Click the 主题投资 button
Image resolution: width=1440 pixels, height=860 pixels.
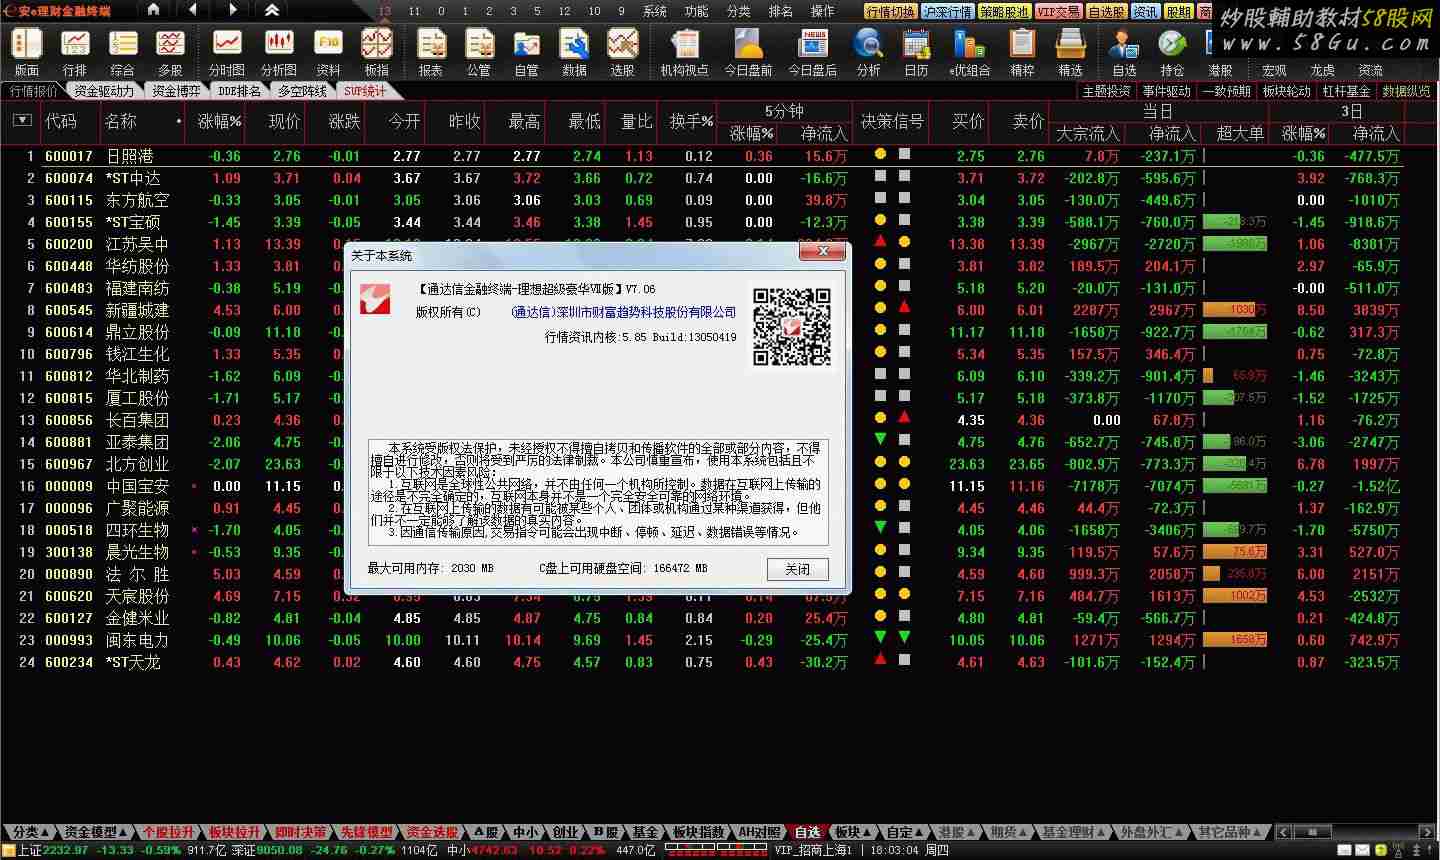click(x=1107, y=91)
